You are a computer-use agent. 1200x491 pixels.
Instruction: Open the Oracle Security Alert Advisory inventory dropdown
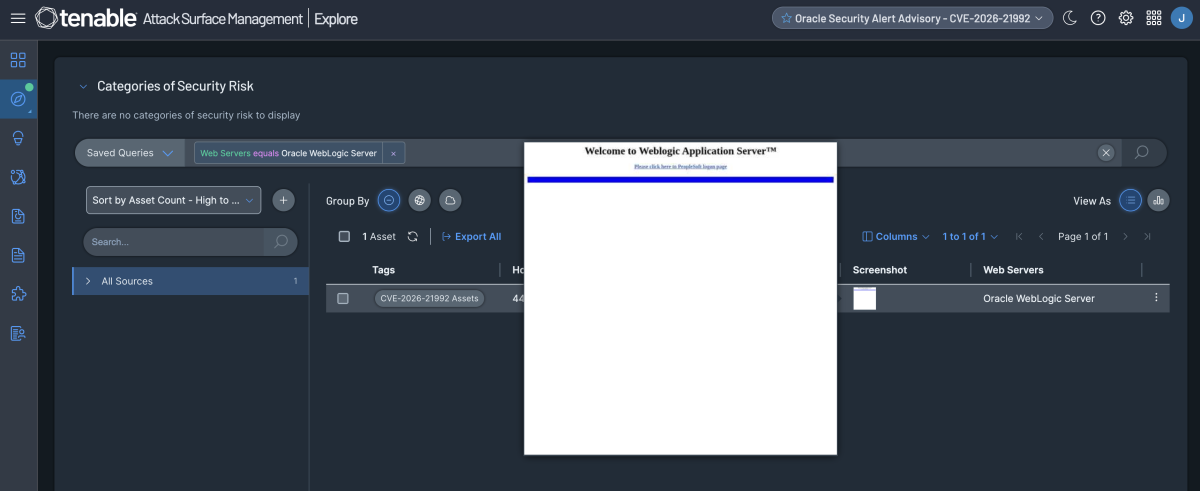point(913,18)
